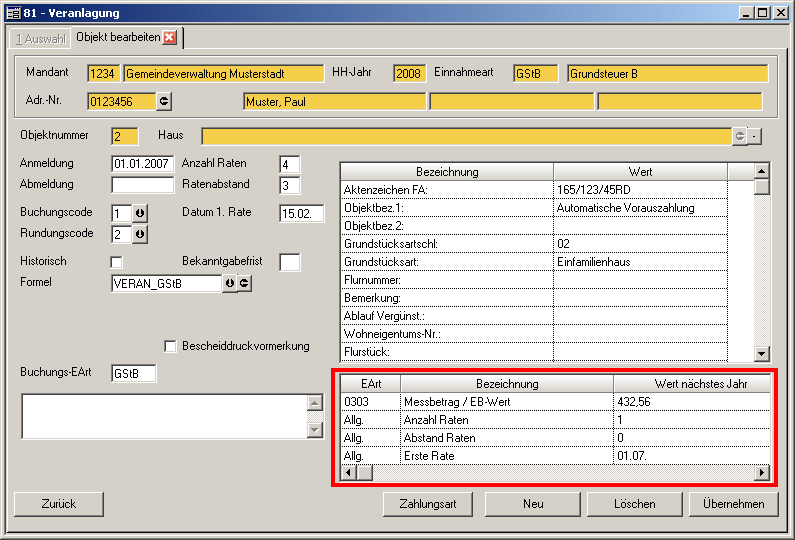Toggle the Historisch checkbox
This screenshot has height=540, width=795.
click(x=116, y=262)
